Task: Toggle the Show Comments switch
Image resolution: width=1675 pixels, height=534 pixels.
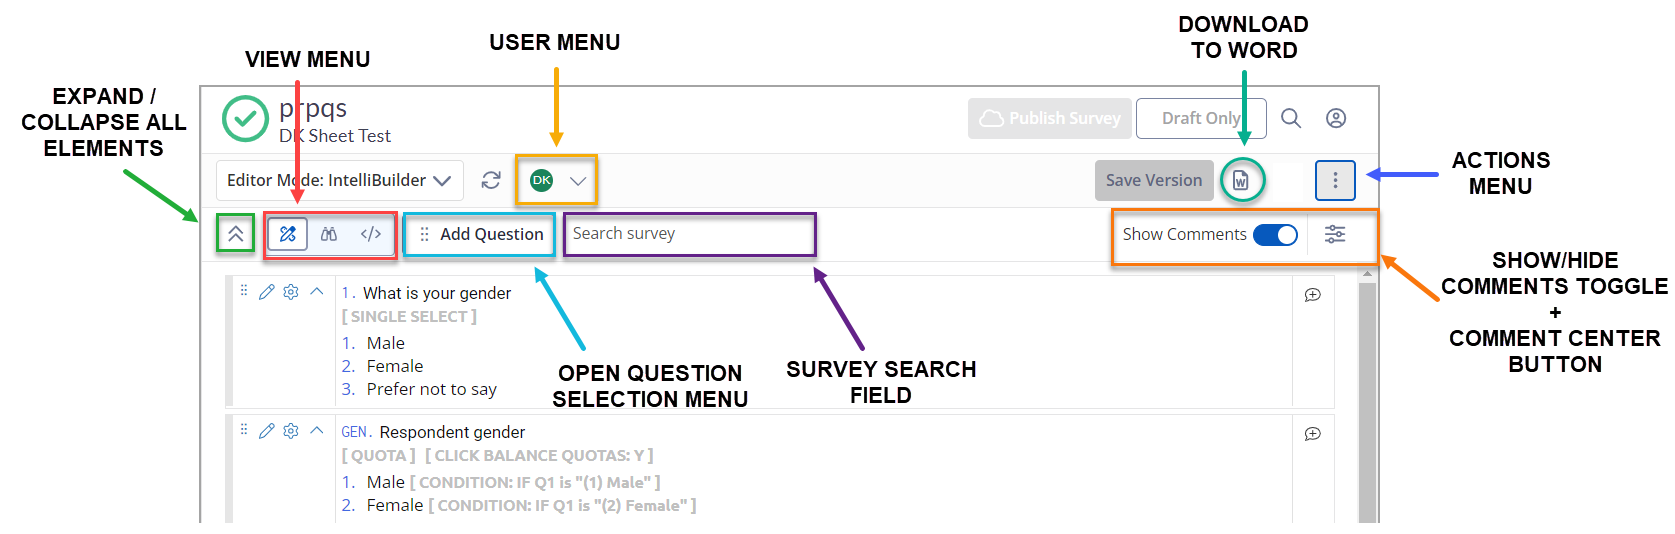Action: (x=1275, y=234)
